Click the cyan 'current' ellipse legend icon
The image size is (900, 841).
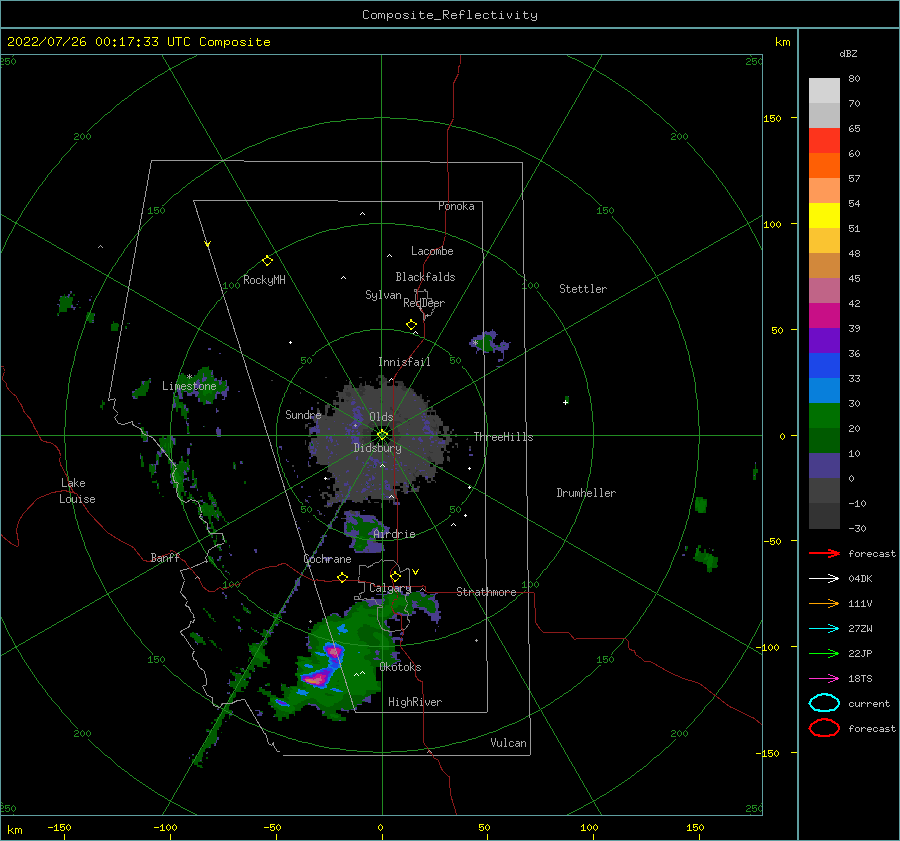[x=824, y=703]
